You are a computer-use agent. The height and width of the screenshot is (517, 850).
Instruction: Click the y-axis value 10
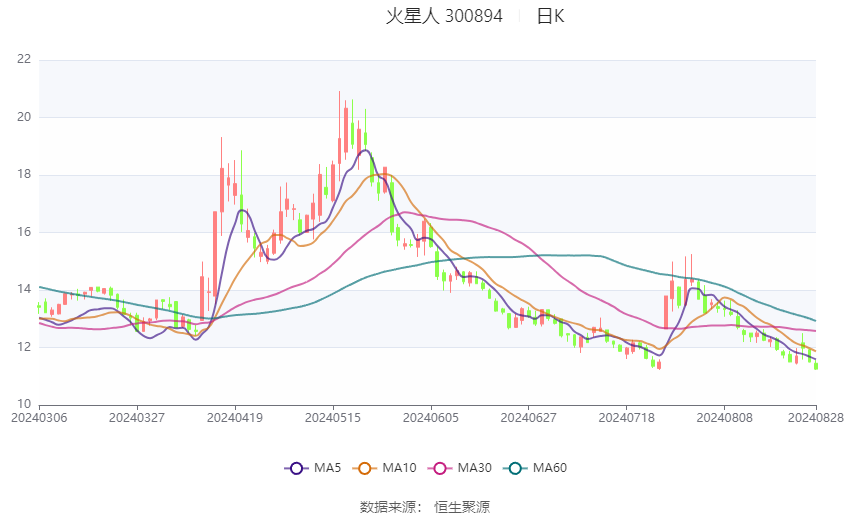(x=24, y=404)
